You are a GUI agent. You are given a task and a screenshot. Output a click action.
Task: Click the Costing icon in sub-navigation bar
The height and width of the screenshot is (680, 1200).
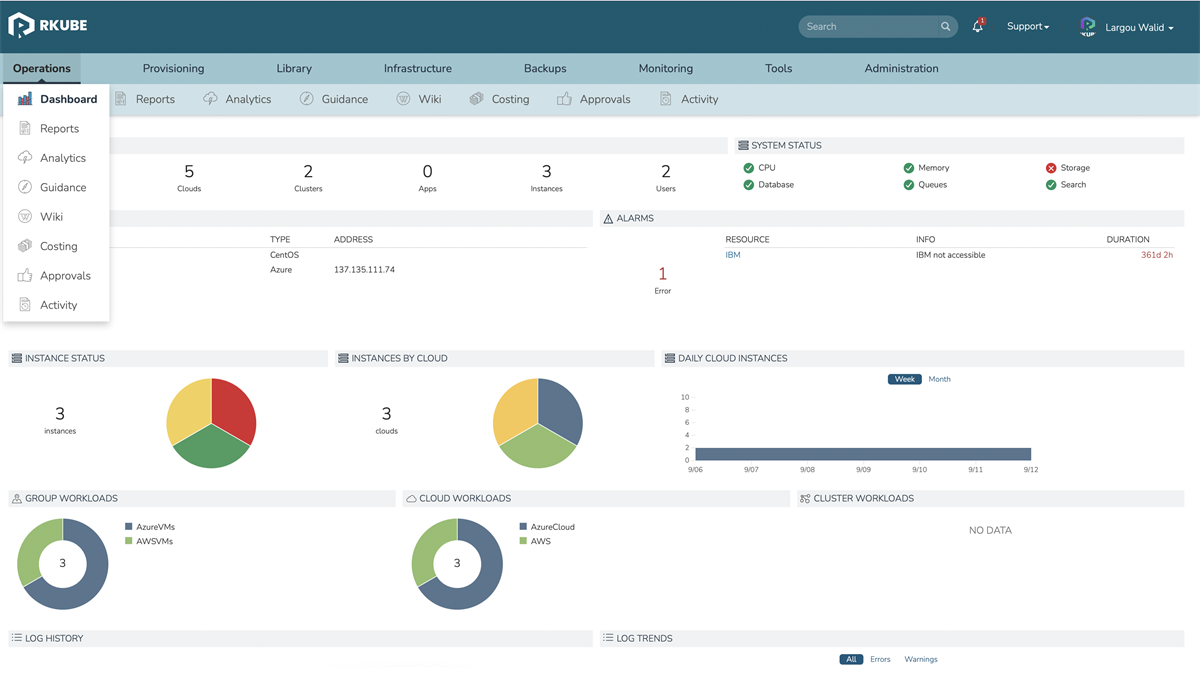point(477,99)
